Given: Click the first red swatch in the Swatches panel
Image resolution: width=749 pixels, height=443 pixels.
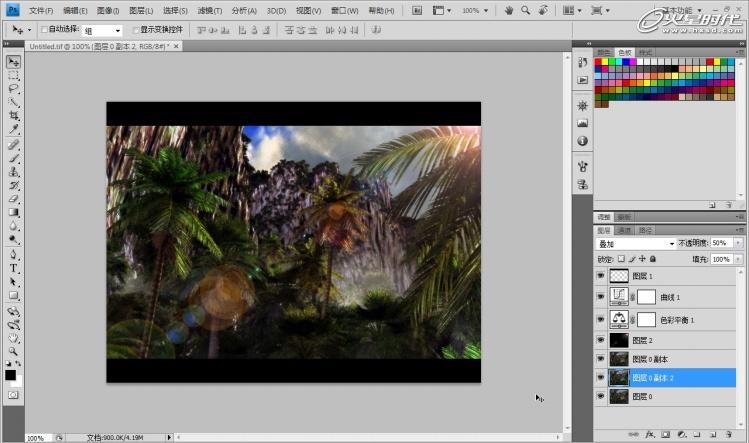Looking at the screenshot, I should (x=598, y=62).
